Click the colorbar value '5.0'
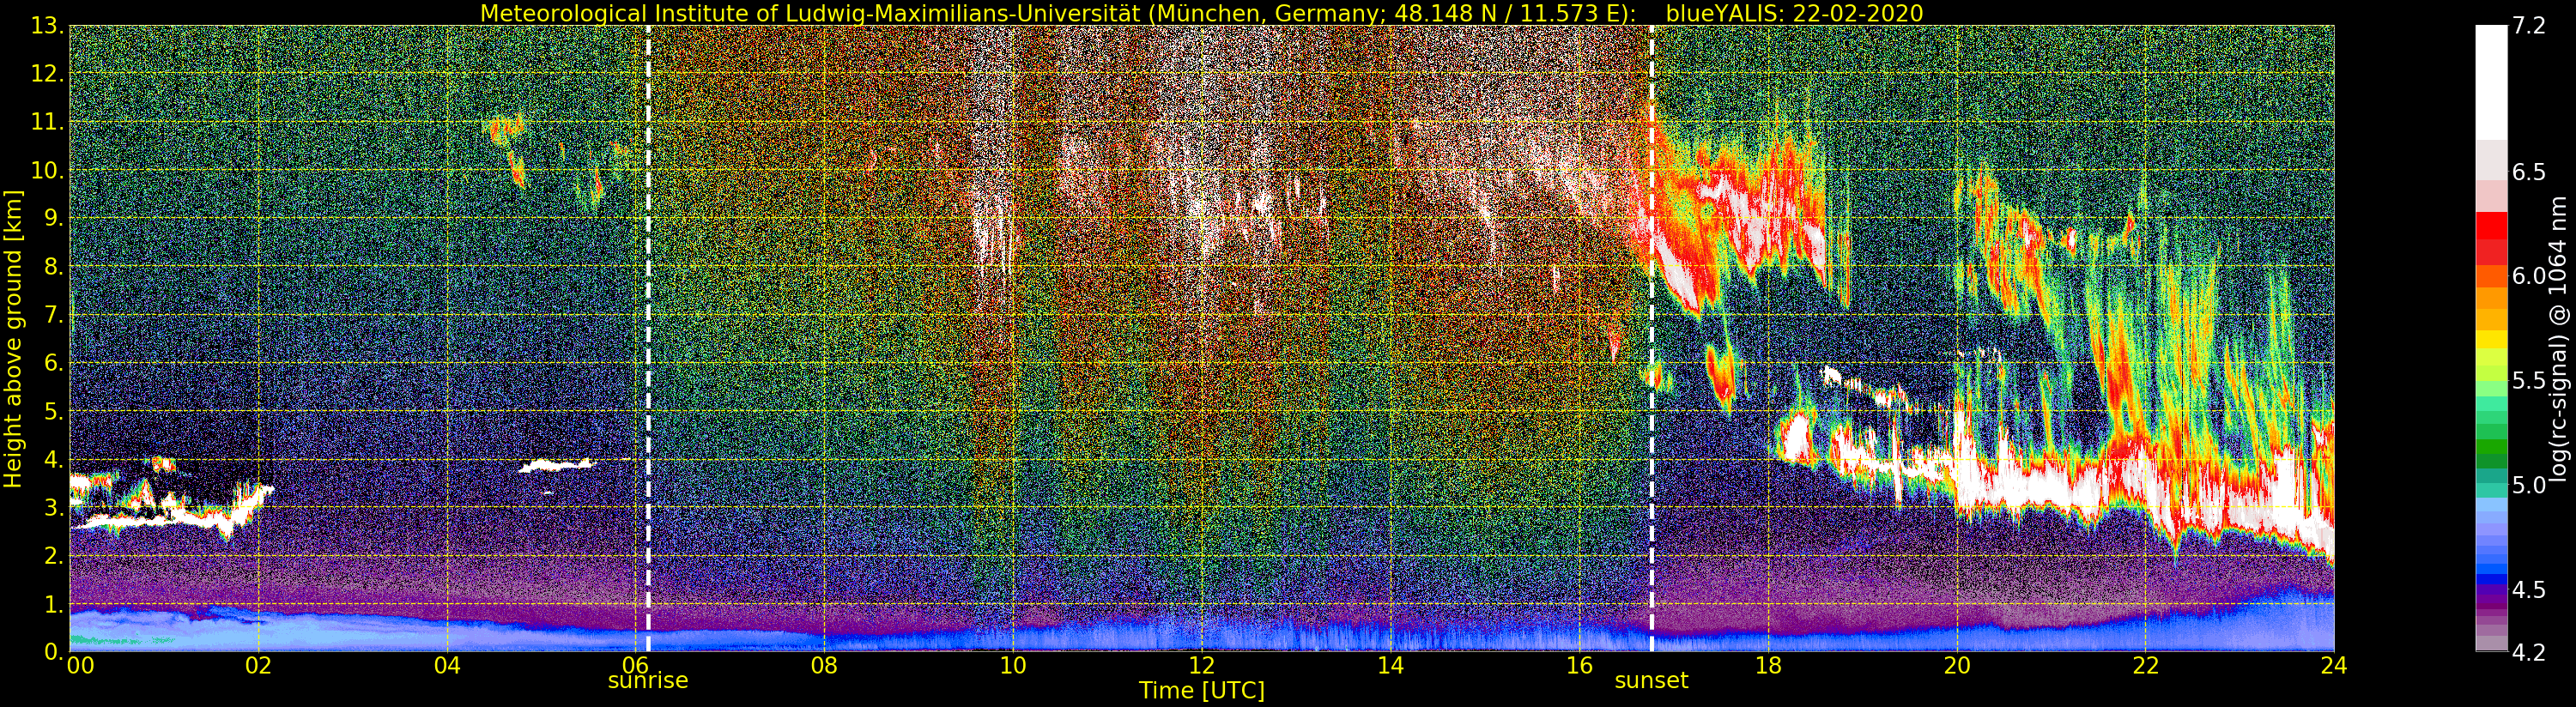The width and height of the screenshot is (2576, 707). [x=2528, y=485]
